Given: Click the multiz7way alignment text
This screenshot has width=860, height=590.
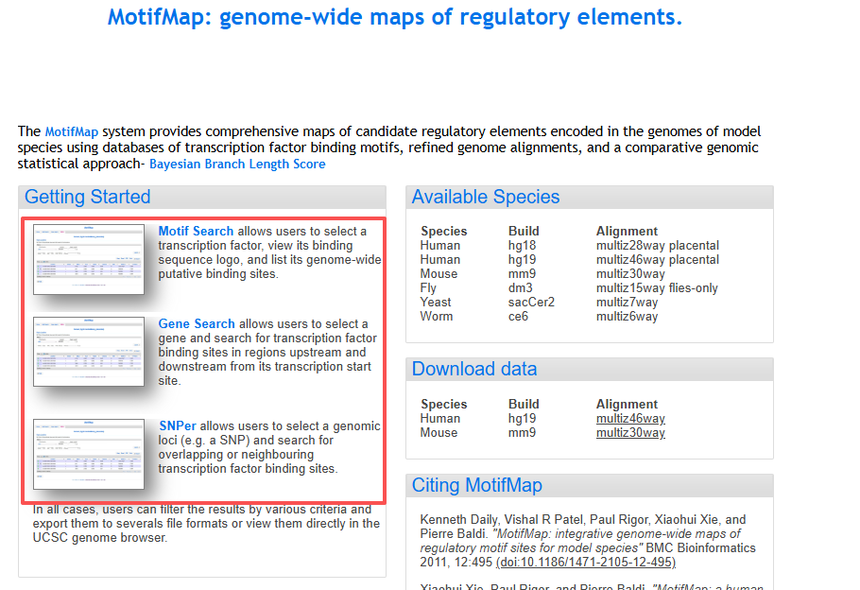Looking at the screenshot, I should [x=627, y=303].
